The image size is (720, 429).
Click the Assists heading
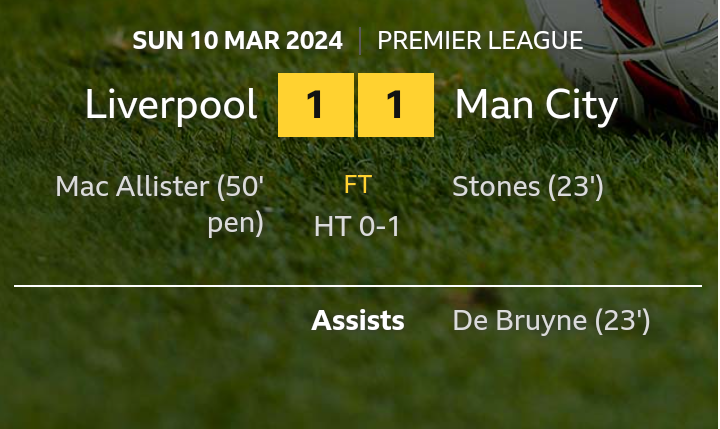[358, 321]
